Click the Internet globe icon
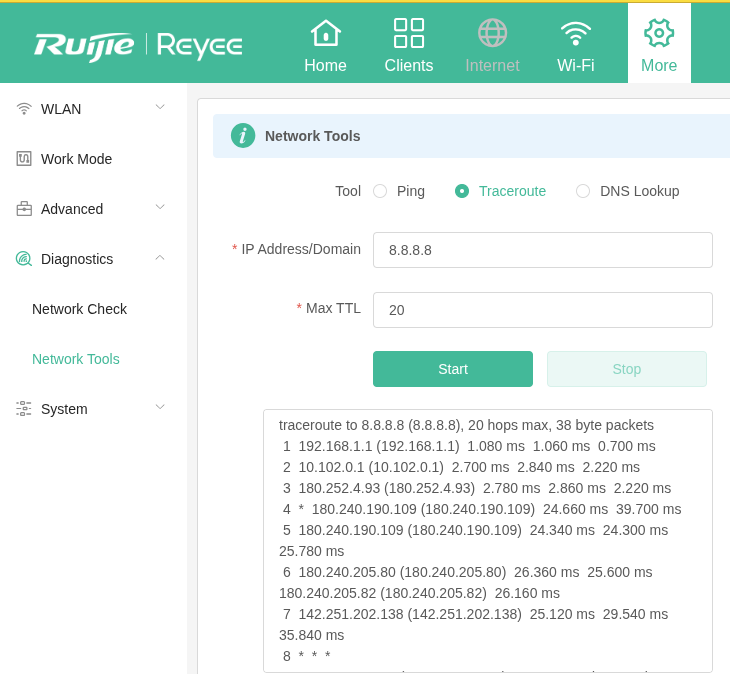The height and width of the screenshot is (674, 730). [x=492, y=33]
